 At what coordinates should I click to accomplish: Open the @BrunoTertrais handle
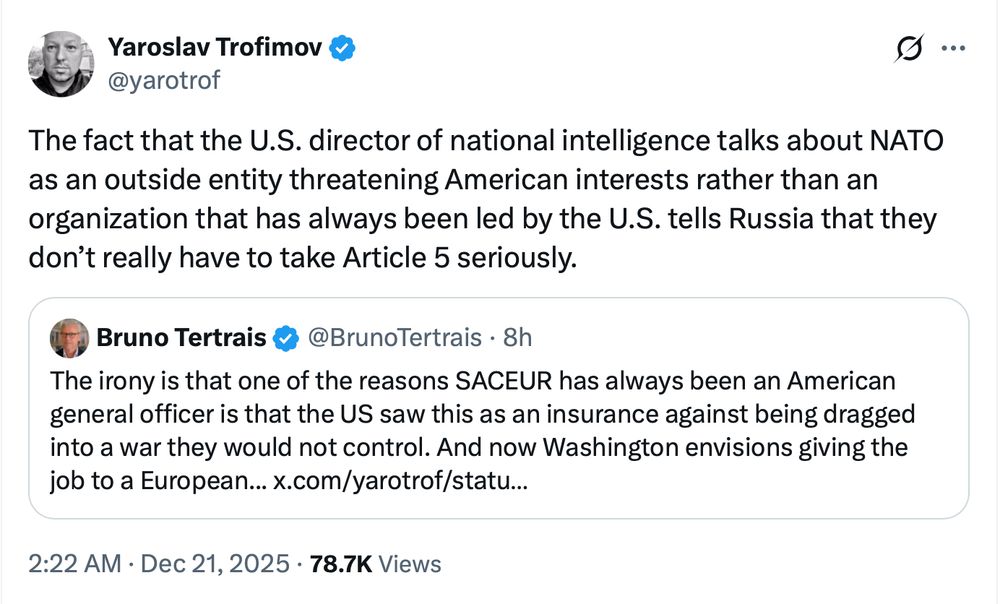pos(391,339)
